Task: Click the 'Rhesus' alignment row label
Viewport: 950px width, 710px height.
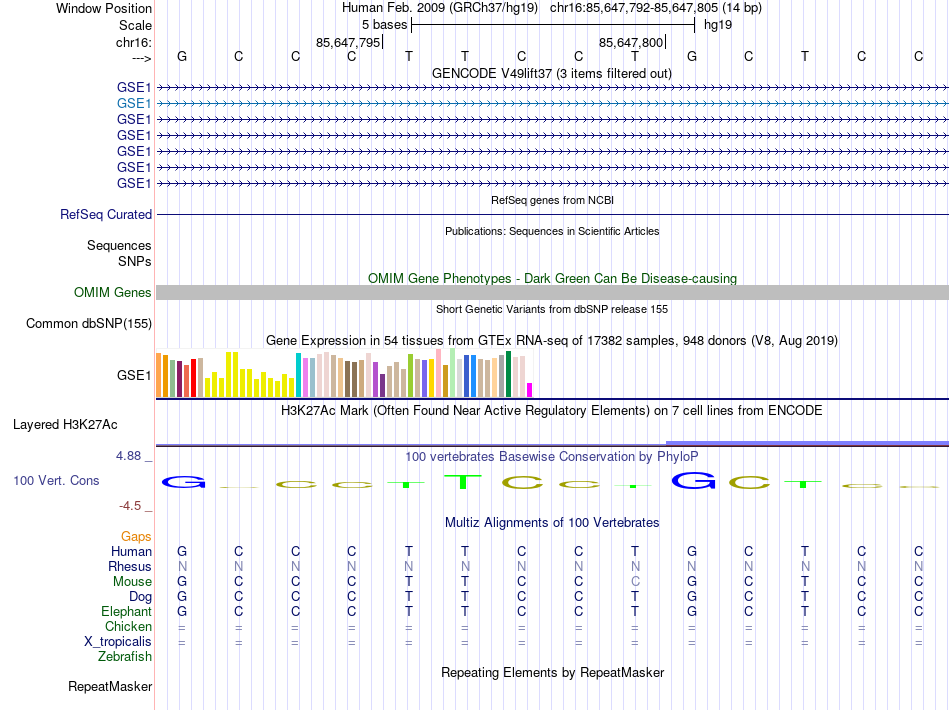Action: pos(130,566)
